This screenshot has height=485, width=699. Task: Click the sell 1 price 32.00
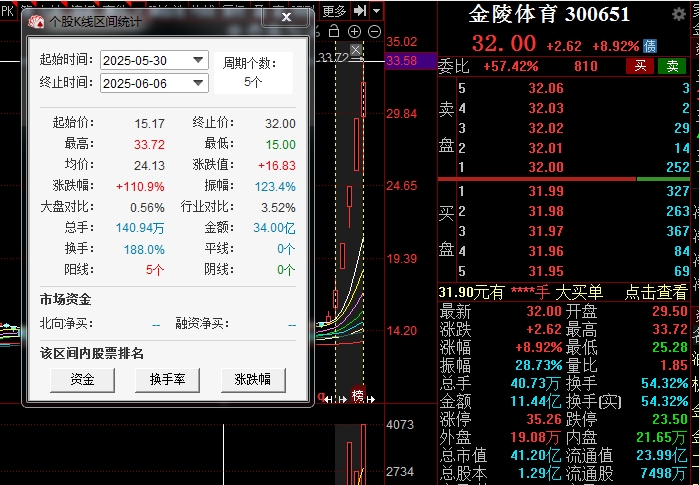(546, 167)
